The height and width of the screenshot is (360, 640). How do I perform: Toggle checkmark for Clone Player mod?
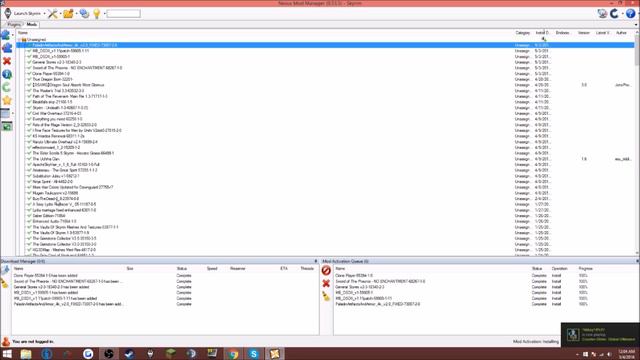coord(29,74)
